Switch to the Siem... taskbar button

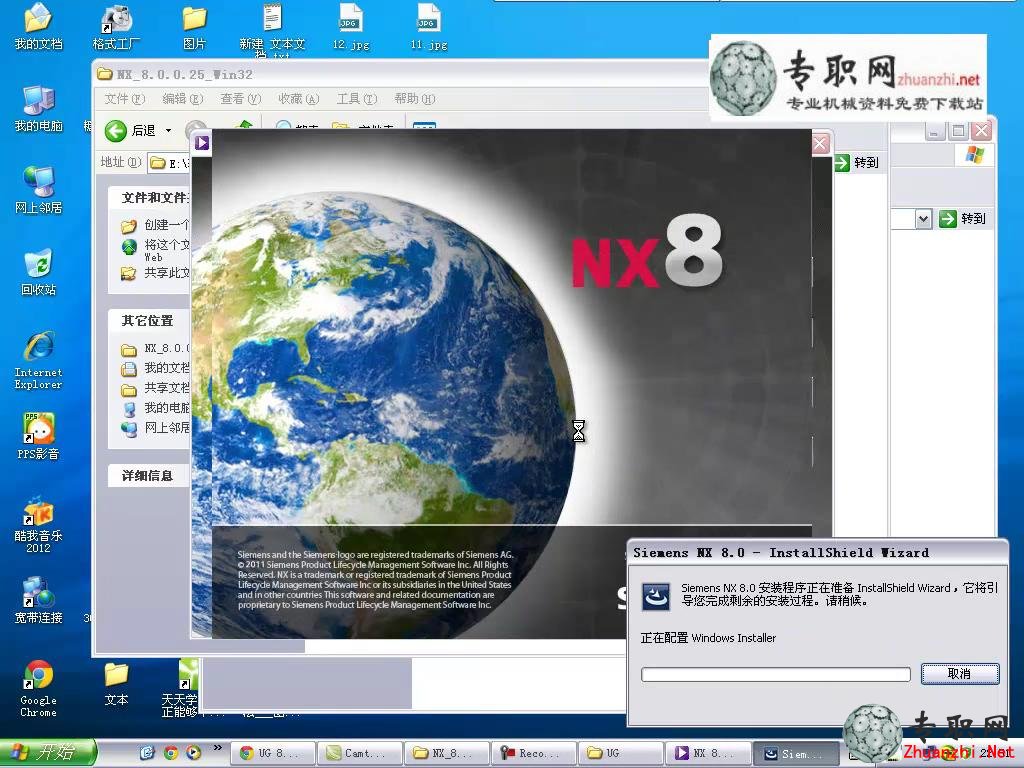795,753
